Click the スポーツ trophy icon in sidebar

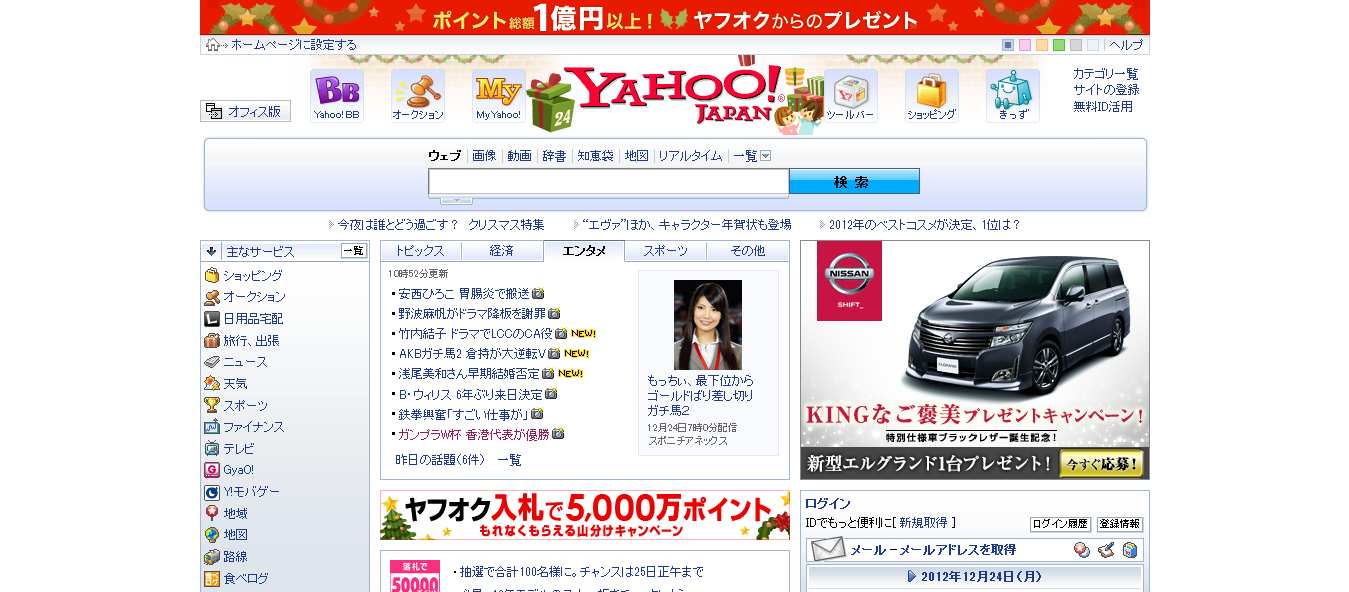click(212, 405)
